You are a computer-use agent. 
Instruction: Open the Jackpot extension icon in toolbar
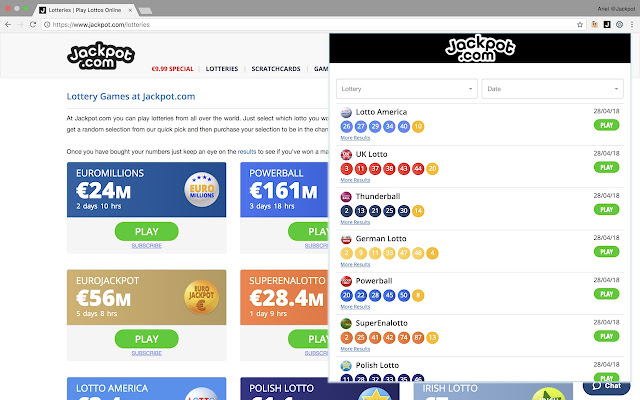pyautogui.click(x=607, y=24)
